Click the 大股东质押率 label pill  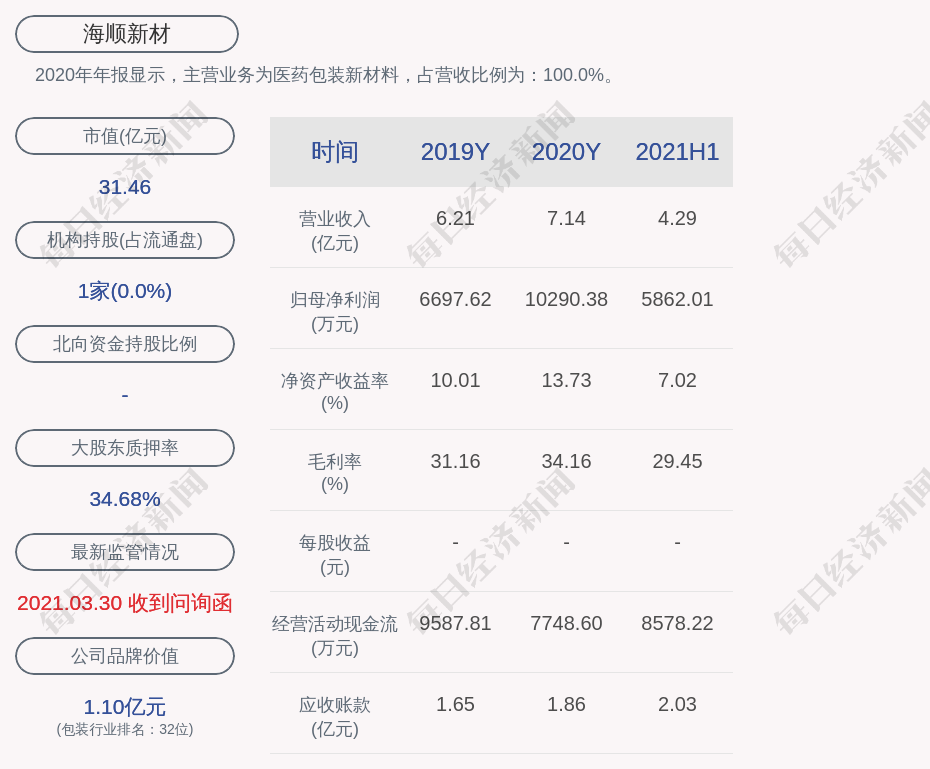(x=125, y=448)
